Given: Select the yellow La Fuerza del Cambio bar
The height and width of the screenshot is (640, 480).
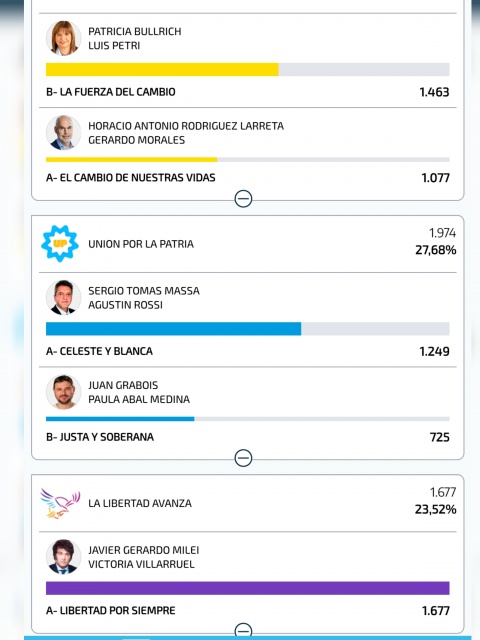Looking at the screenshot, I should pyautogui.click(x=247, y=69).
